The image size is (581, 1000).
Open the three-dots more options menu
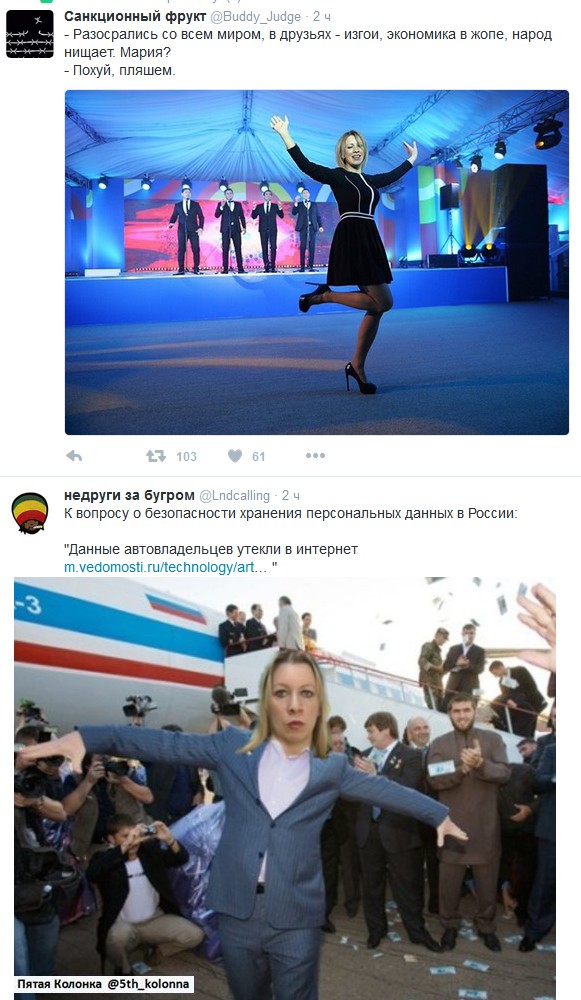(315, 455)
